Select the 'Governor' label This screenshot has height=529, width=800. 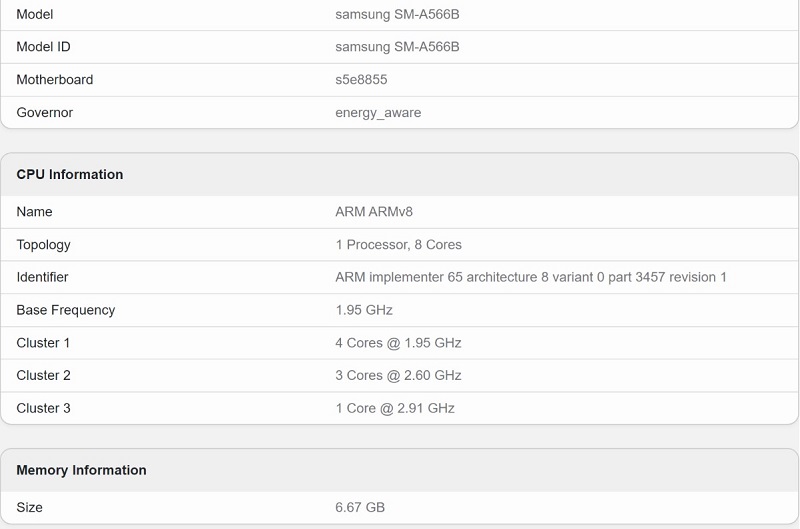(x=45, y=112)
